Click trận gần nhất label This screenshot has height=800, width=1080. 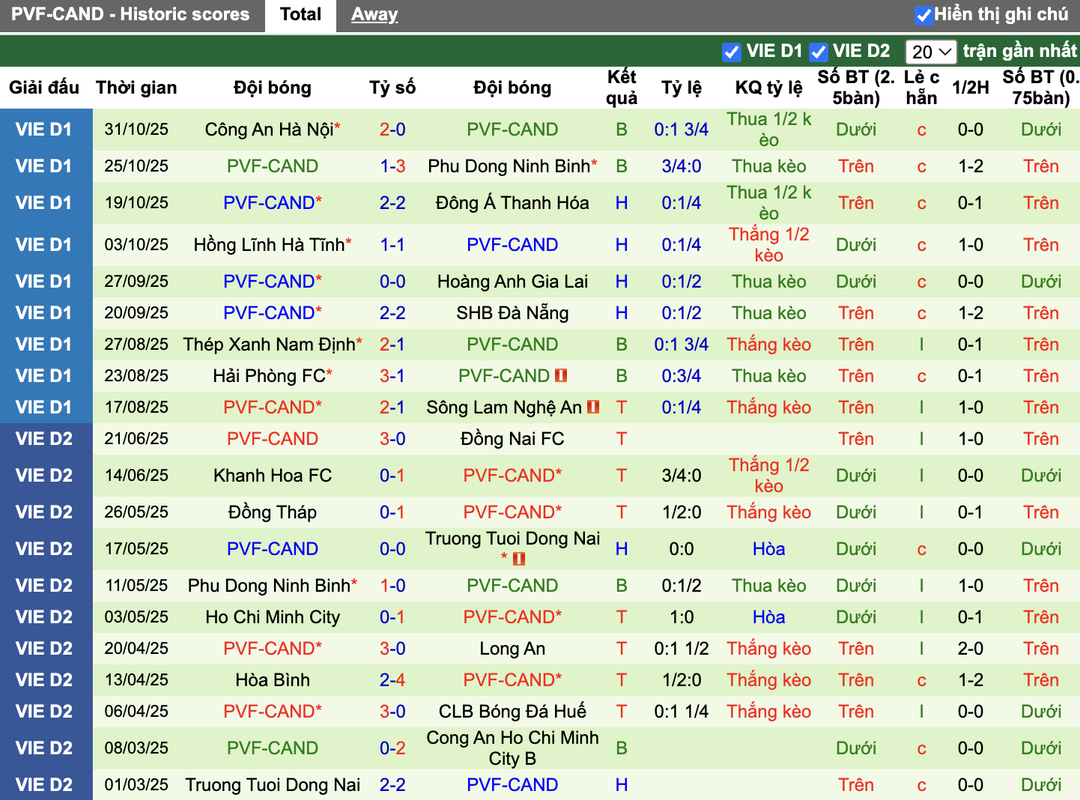pyautogui.click(x=1019, y=51)
